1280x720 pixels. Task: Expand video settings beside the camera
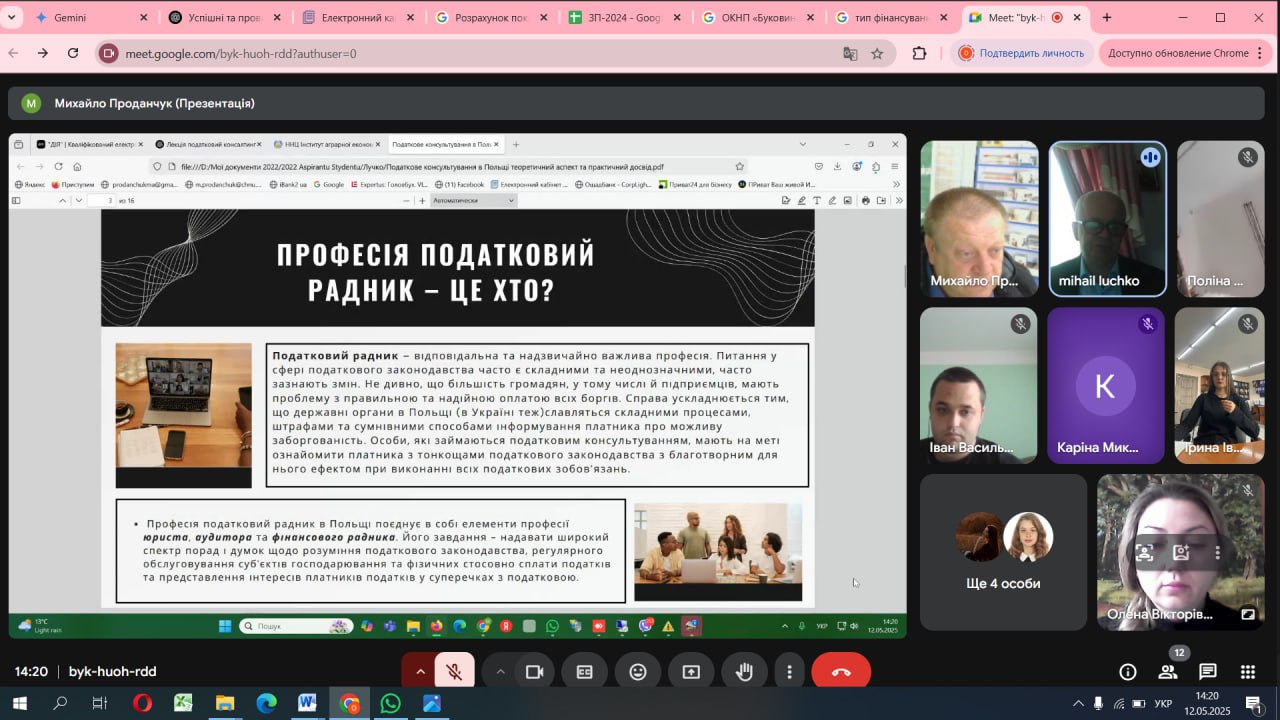click(x=500, y=672)
